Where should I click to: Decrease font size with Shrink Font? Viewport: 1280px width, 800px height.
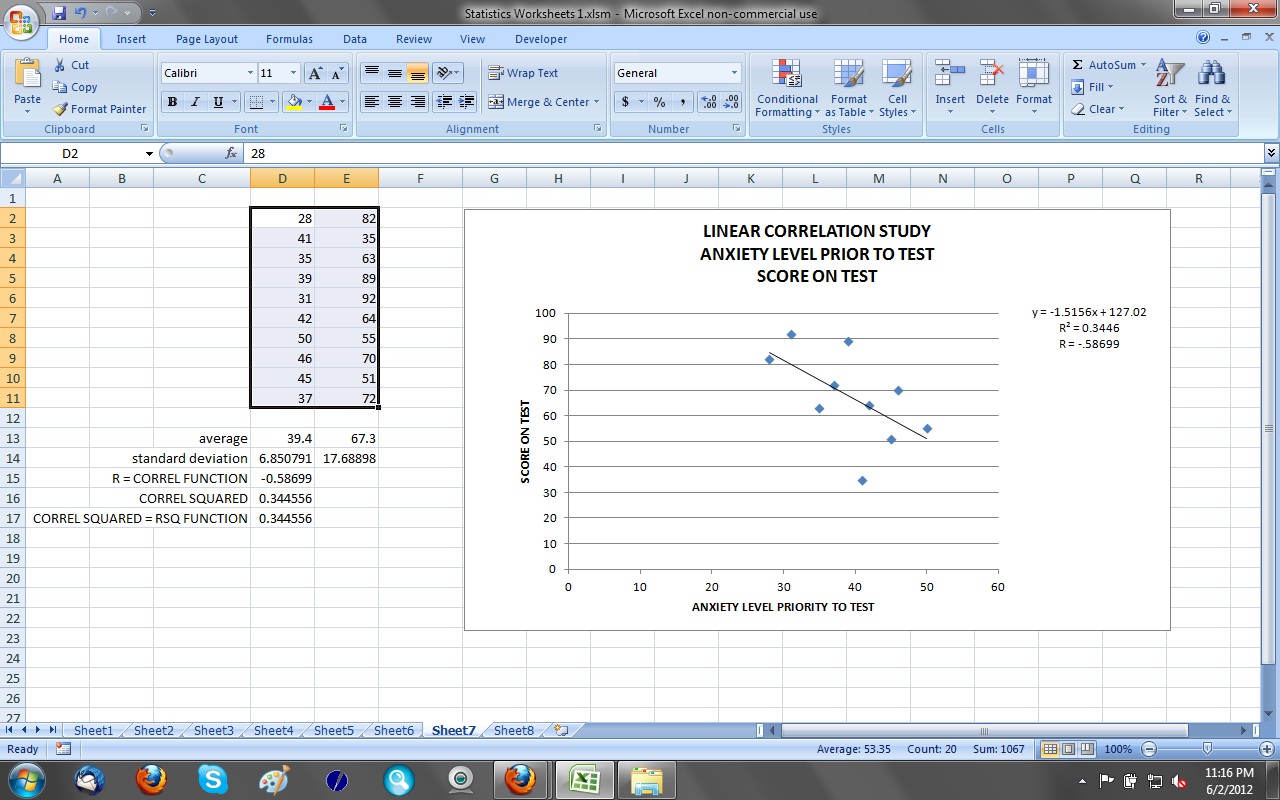click(x=337, y=73)
